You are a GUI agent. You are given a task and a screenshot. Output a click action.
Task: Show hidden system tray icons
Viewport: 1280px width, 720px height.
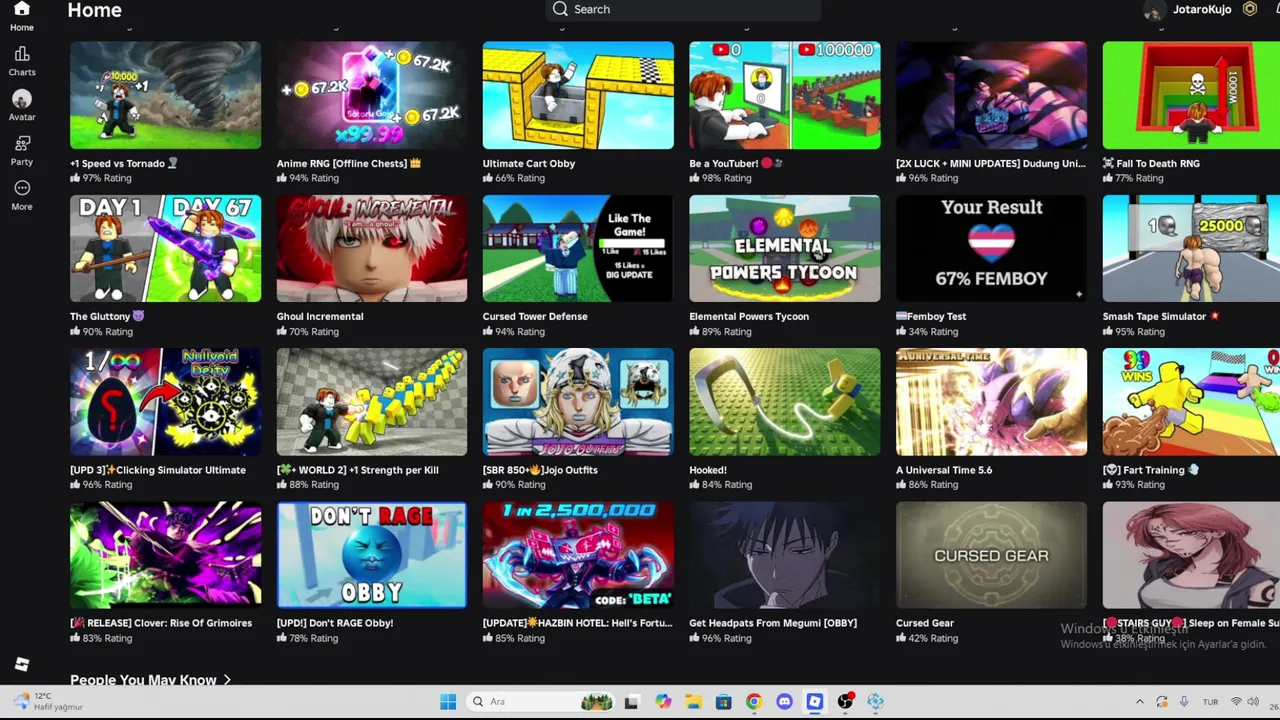(x=1139, y=702)
